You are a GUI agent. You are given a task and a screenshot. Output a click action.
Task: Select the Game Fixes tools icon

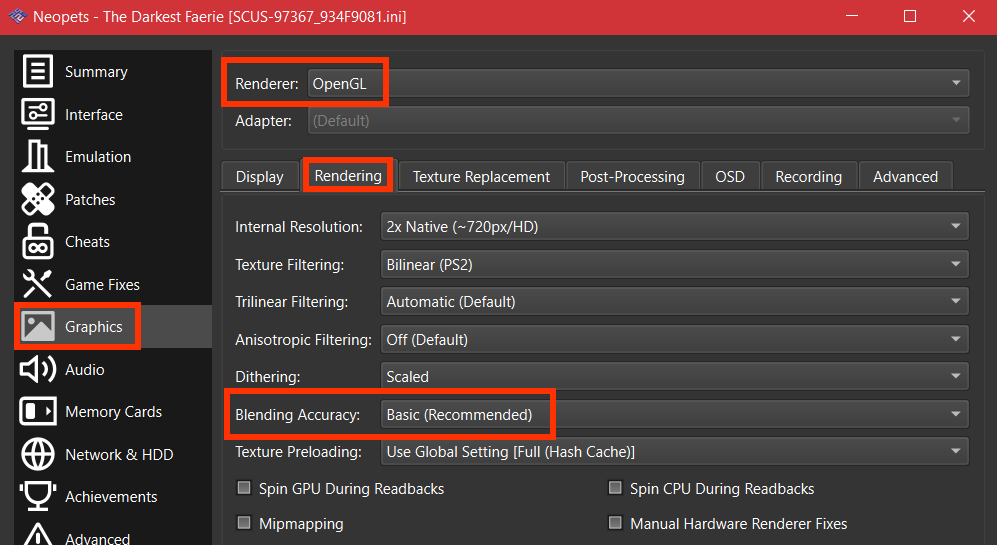[x=38, y=284]
